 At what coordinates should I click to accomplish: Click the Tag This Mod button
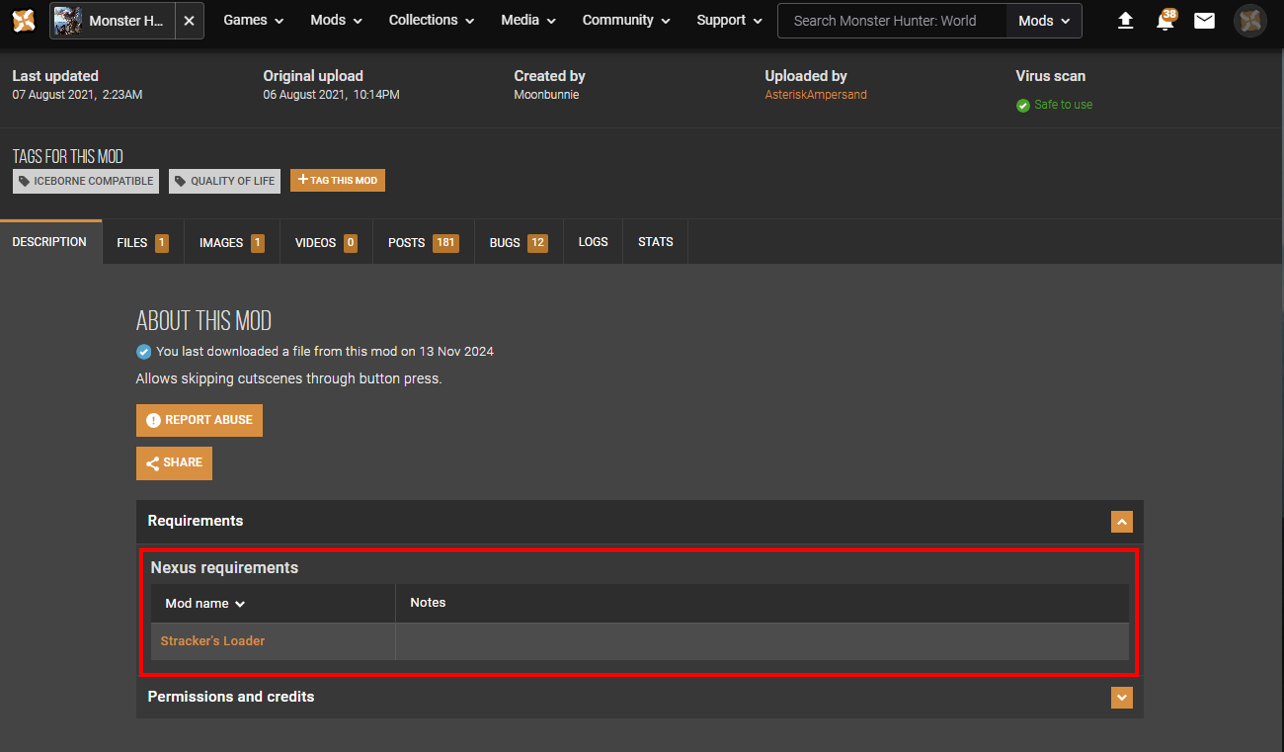point(338,180)
